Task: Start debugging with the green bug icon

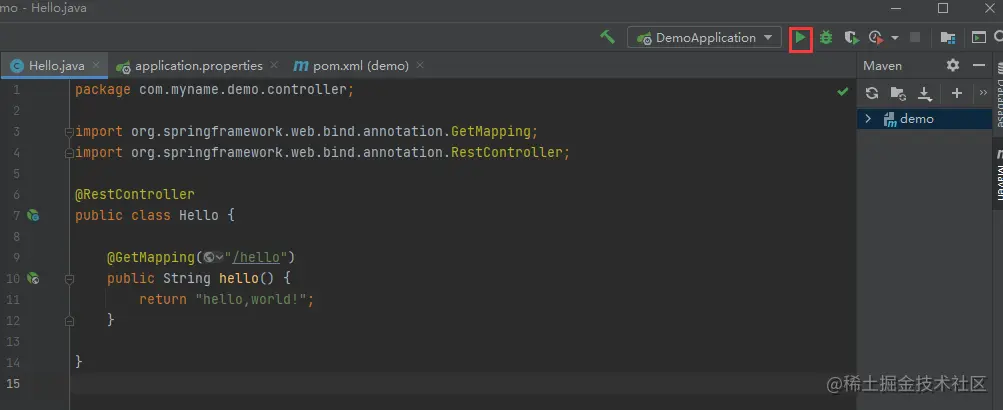Action: pyautogui.click(x=826, y=38)
